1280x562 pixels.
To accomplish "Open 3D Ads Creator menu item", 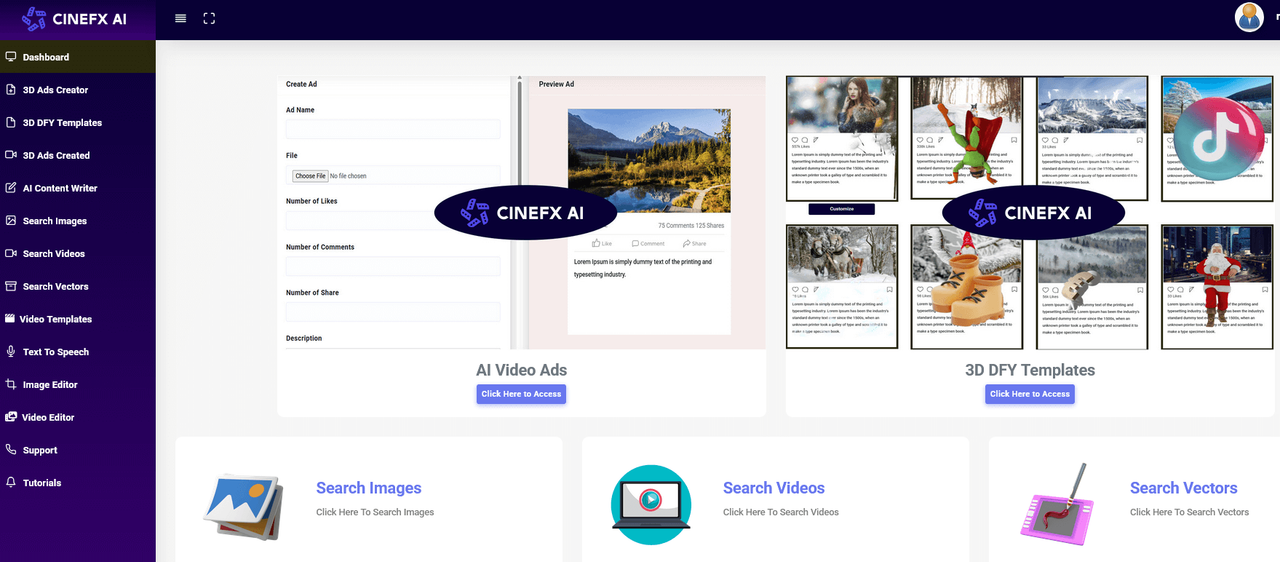I will pyautogui.click(x=56, y=90).
